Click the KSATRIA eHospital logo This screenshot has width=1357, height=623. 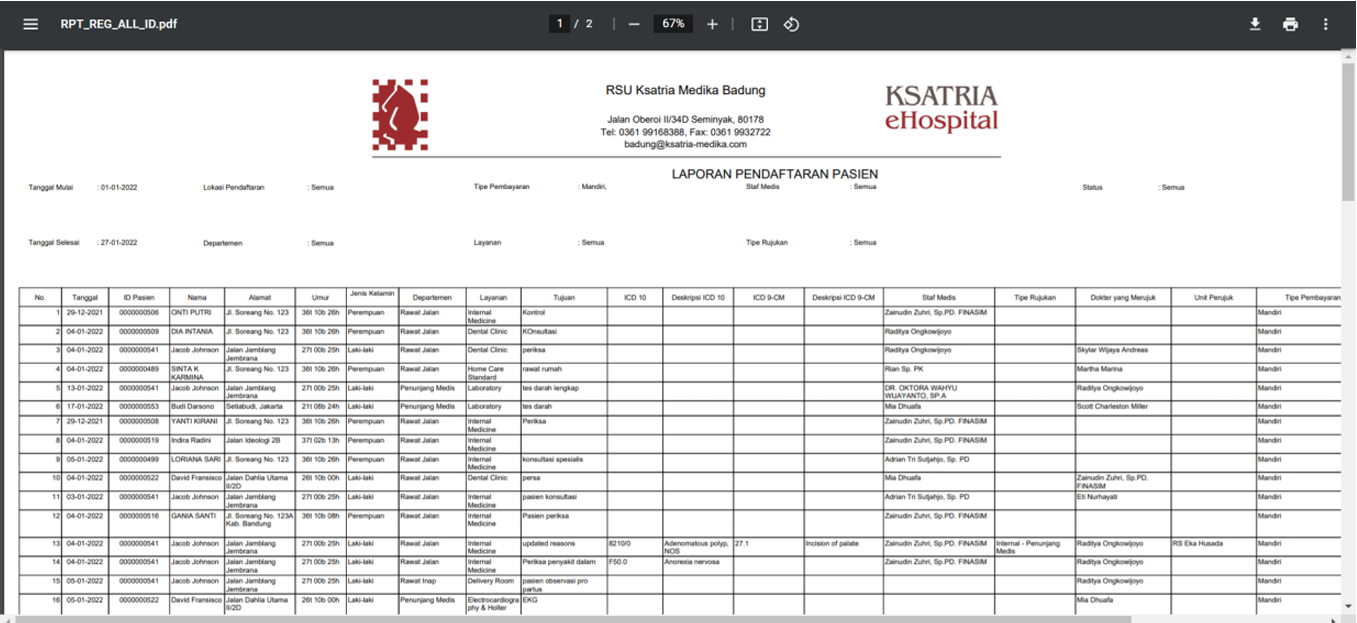[941, 108]
